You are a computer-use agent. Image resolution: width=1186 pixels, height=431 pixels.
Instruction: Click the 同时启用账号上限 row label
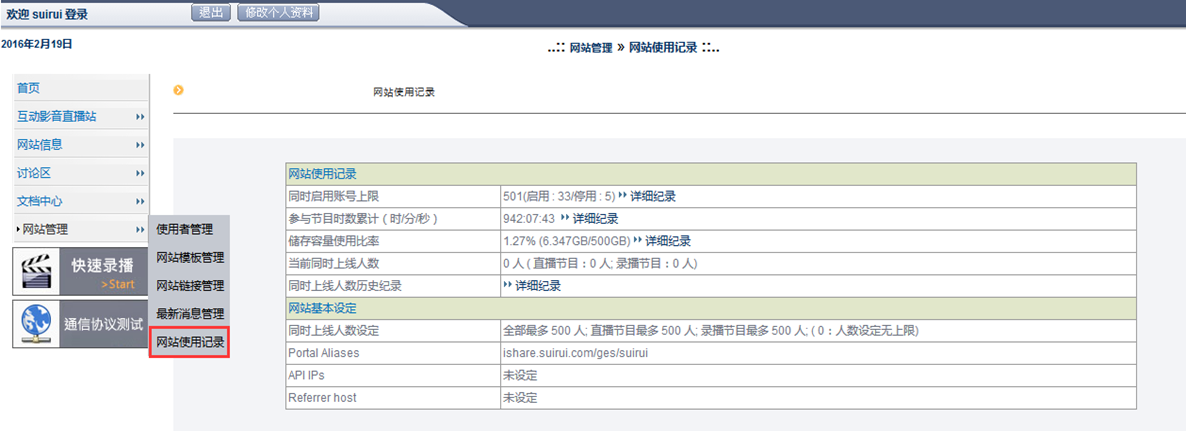pyautogui.click(x=334, y=197)
